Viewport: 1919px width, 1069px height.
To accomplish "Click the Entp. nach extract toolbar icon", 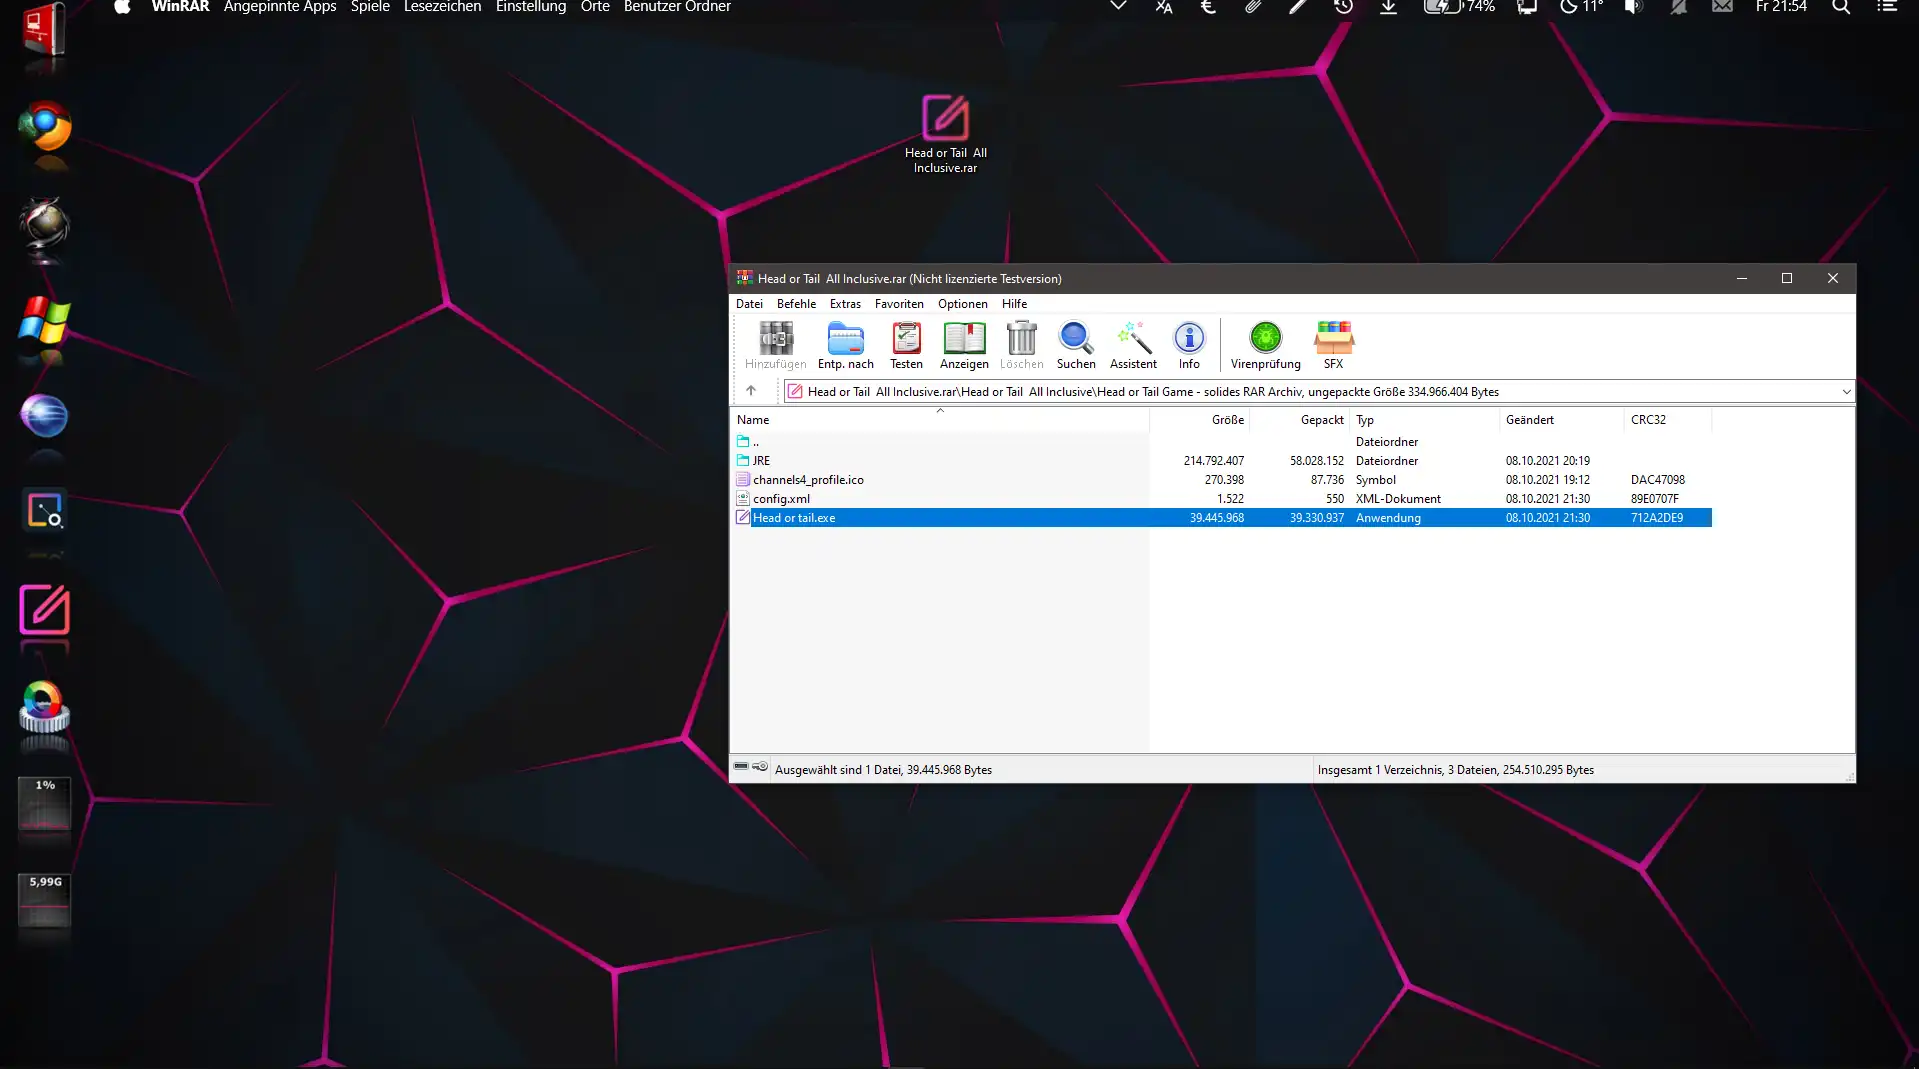I will pos(845,345).
